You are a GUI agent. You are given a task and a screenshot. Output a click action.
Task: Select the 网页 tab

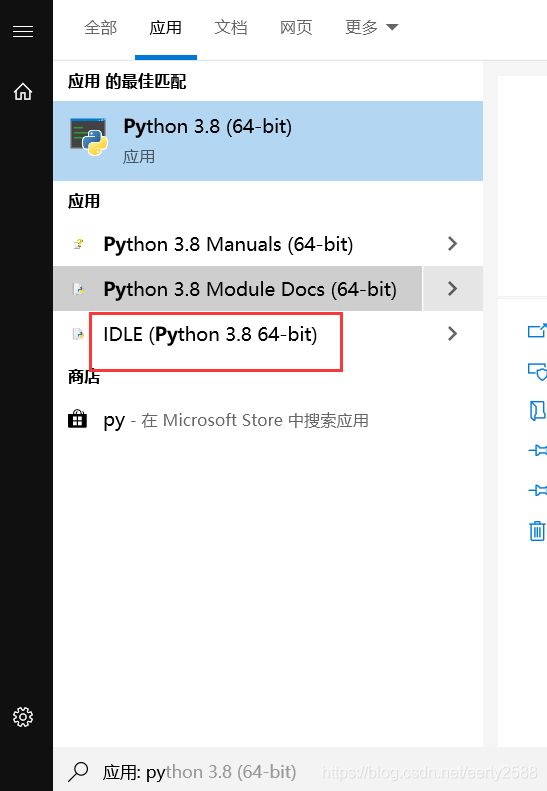coord(296,27)
